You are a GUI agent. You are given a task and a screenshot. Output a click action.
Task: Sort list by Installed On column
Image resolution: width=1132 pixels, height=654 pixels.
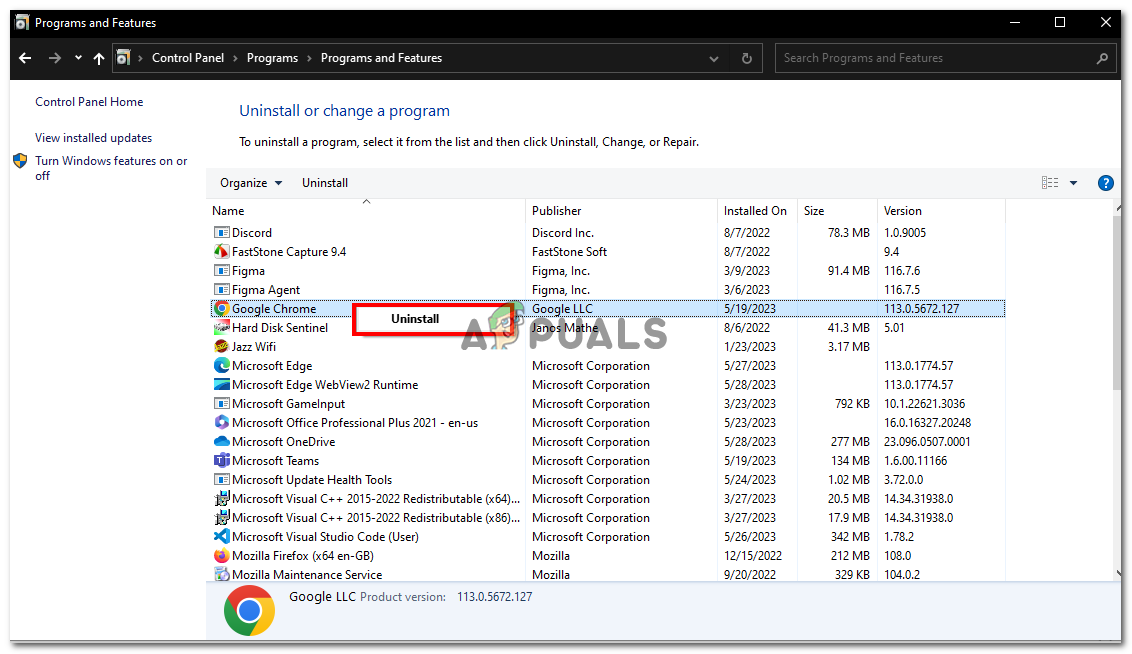(x=757, y=211)
